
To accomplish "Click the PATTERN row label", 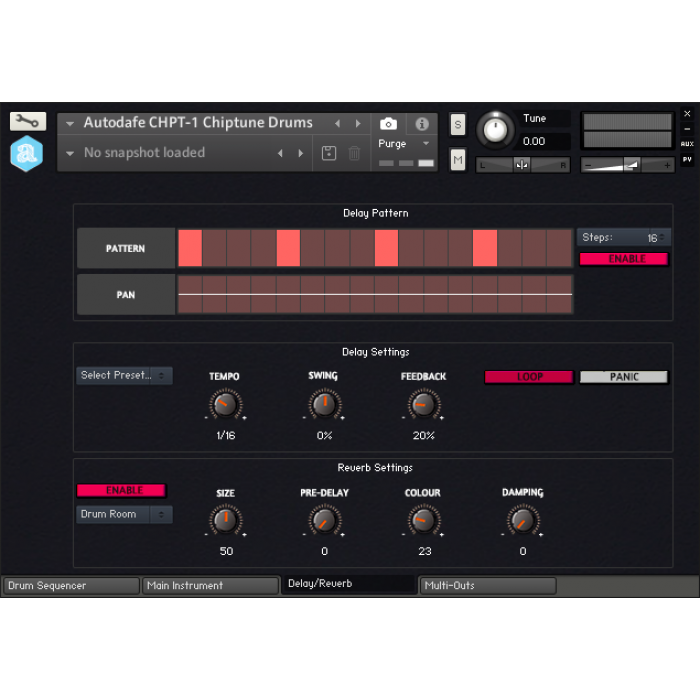I will [x=125, y=248].
